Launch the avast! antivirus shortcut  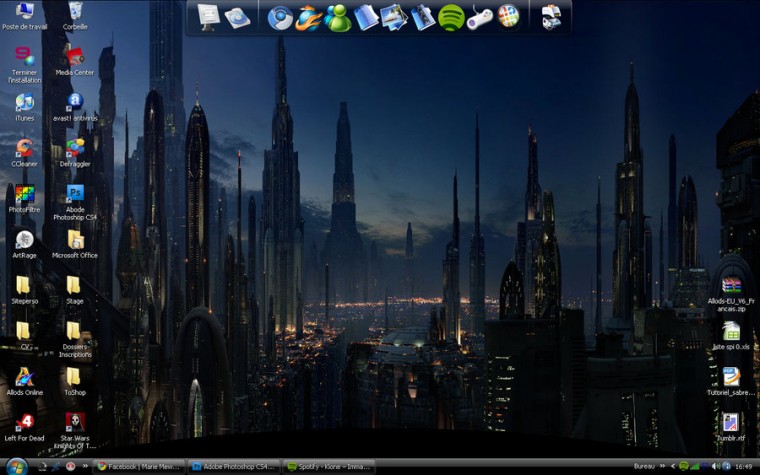click(75, 107)
